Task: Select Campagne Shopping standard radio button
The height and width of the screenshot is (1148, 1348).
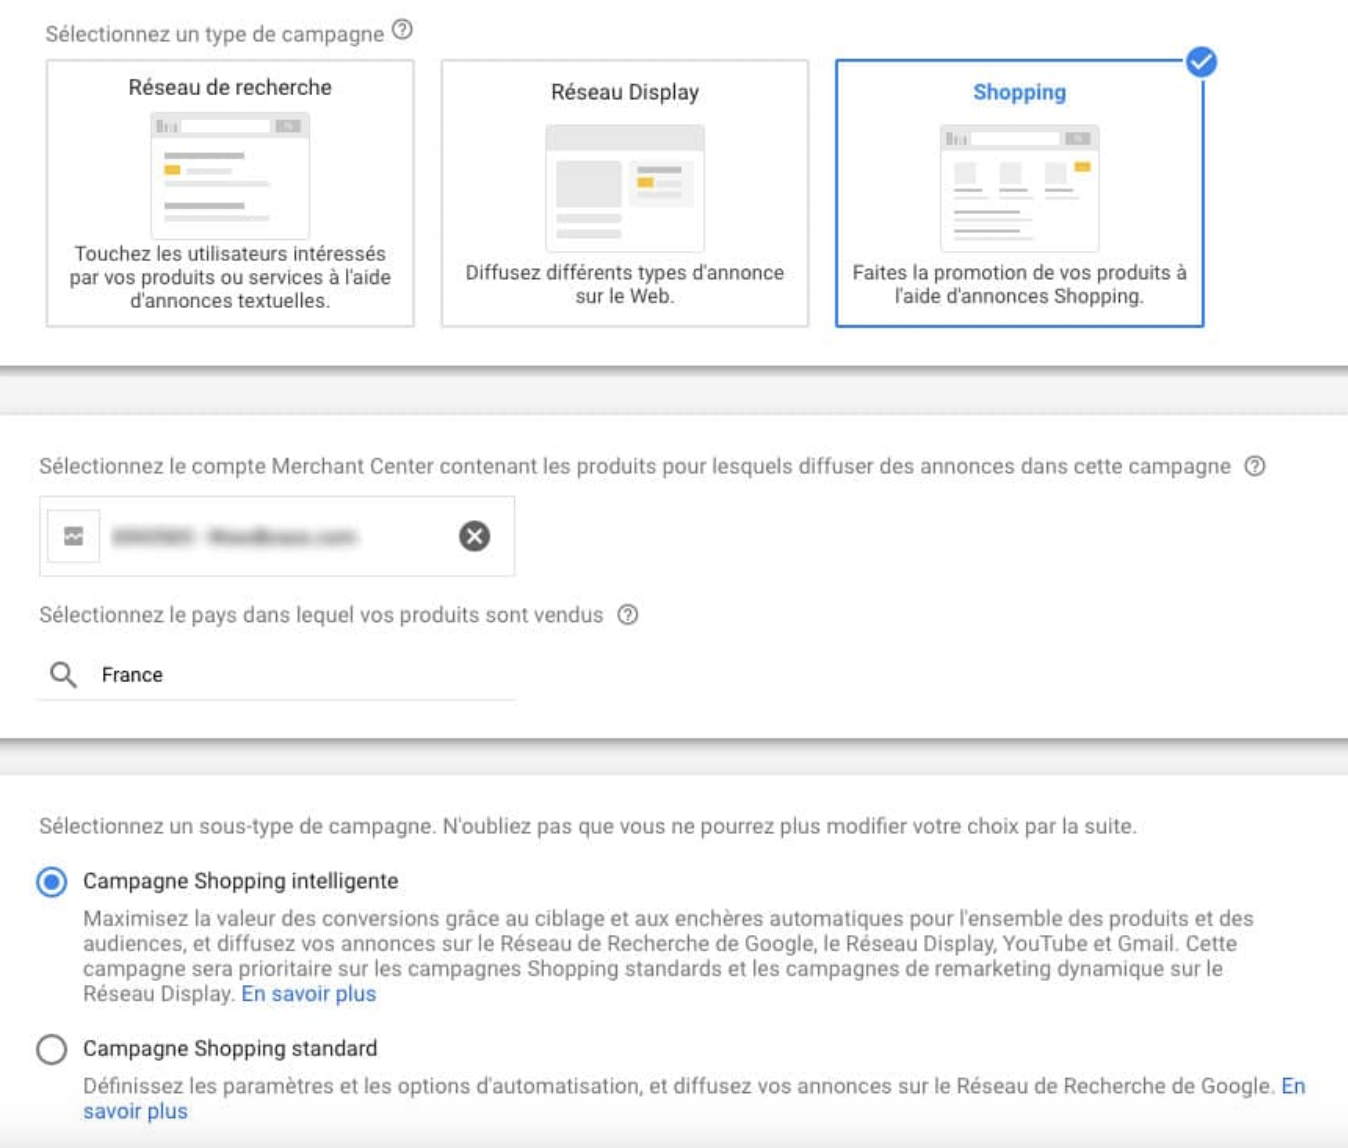Action: pyautogui.click(x=52, y=1049)
